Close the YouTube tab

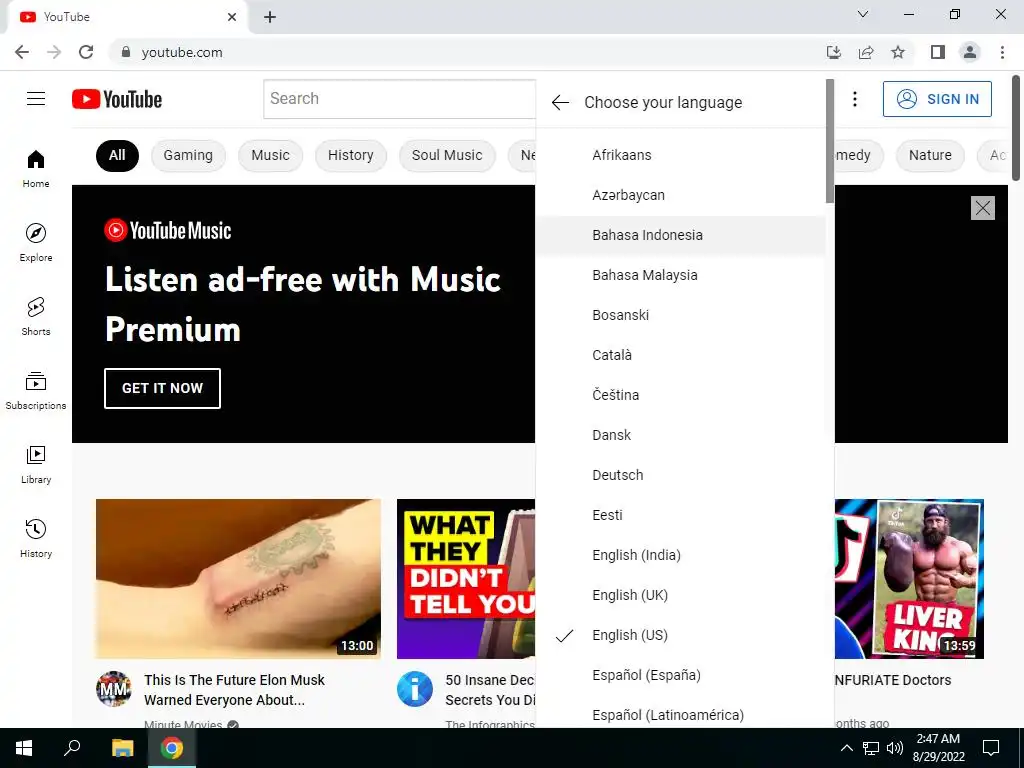click(x=232, y=17)
